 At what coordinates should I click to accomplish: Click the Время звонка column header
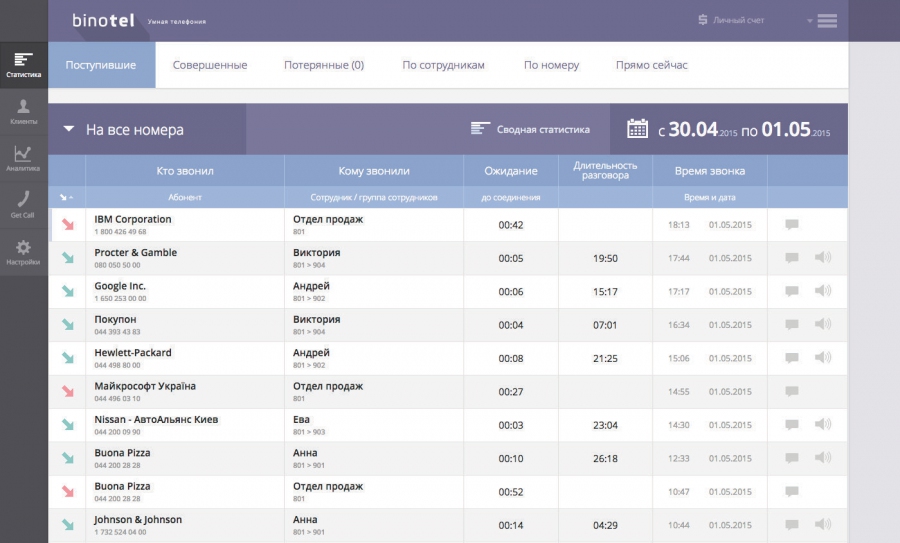[710, 171]
